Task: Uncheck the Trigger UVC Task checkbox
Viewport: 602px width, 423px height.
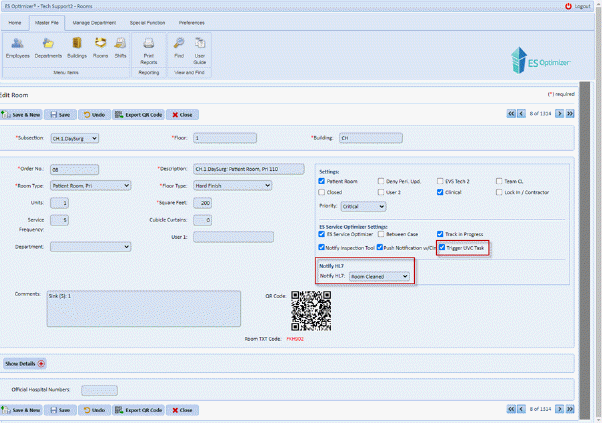Action: click(x=441, y=246)
